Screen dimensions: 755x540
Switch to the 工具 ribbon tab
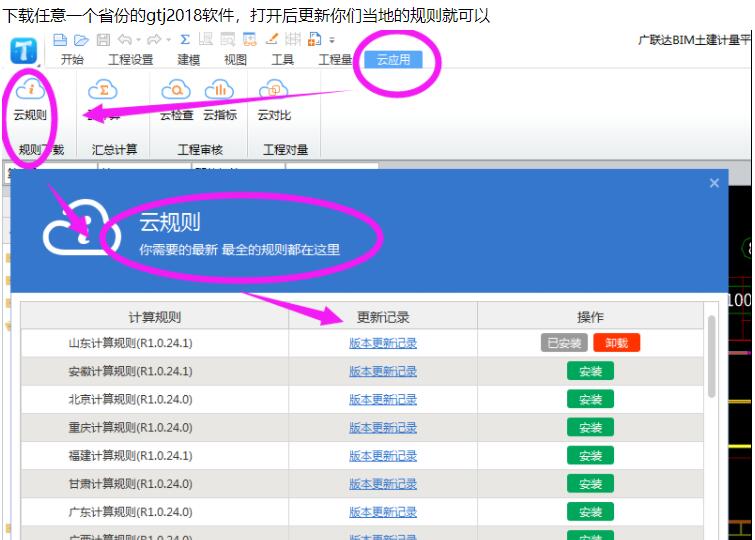283,60
